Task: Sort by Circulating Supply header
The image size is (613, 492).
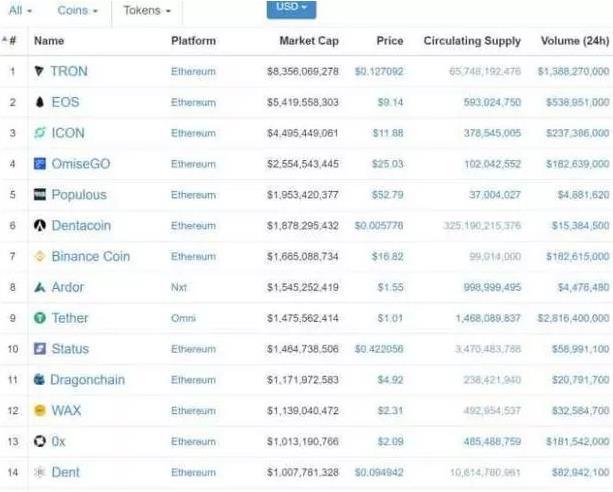Action: click(x=472, y=41)
